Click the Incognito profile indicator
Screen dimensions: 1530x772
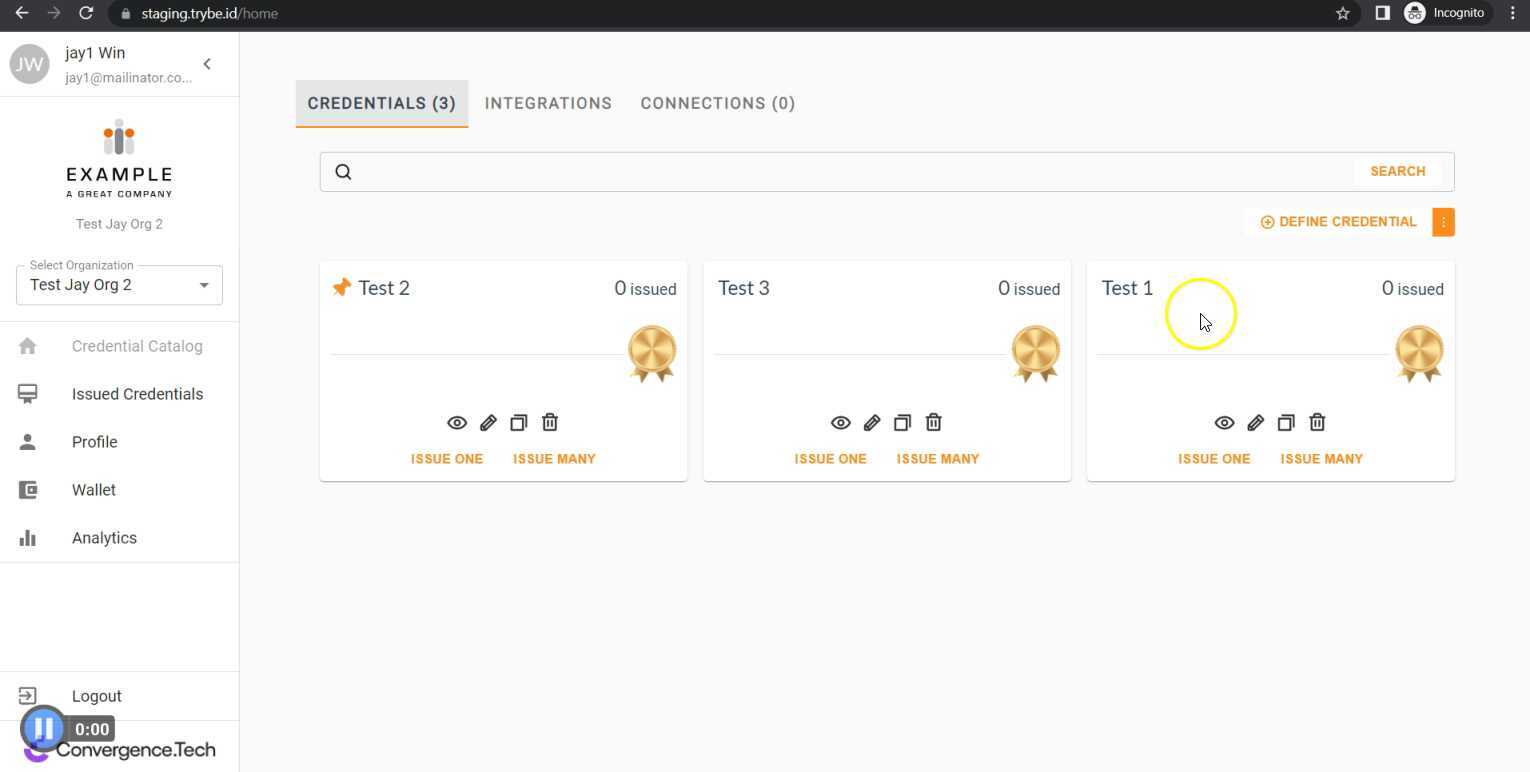[x=1445, y=13]
